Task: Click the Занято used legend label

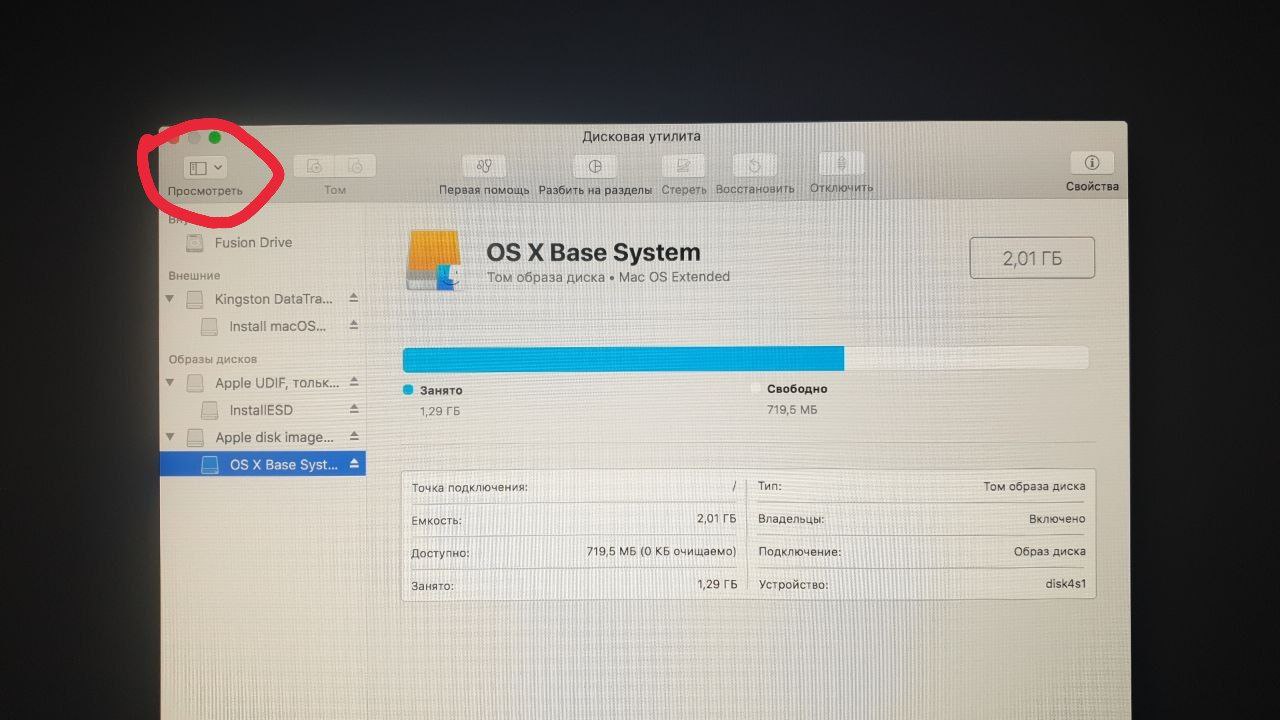Action: [441, 390]
